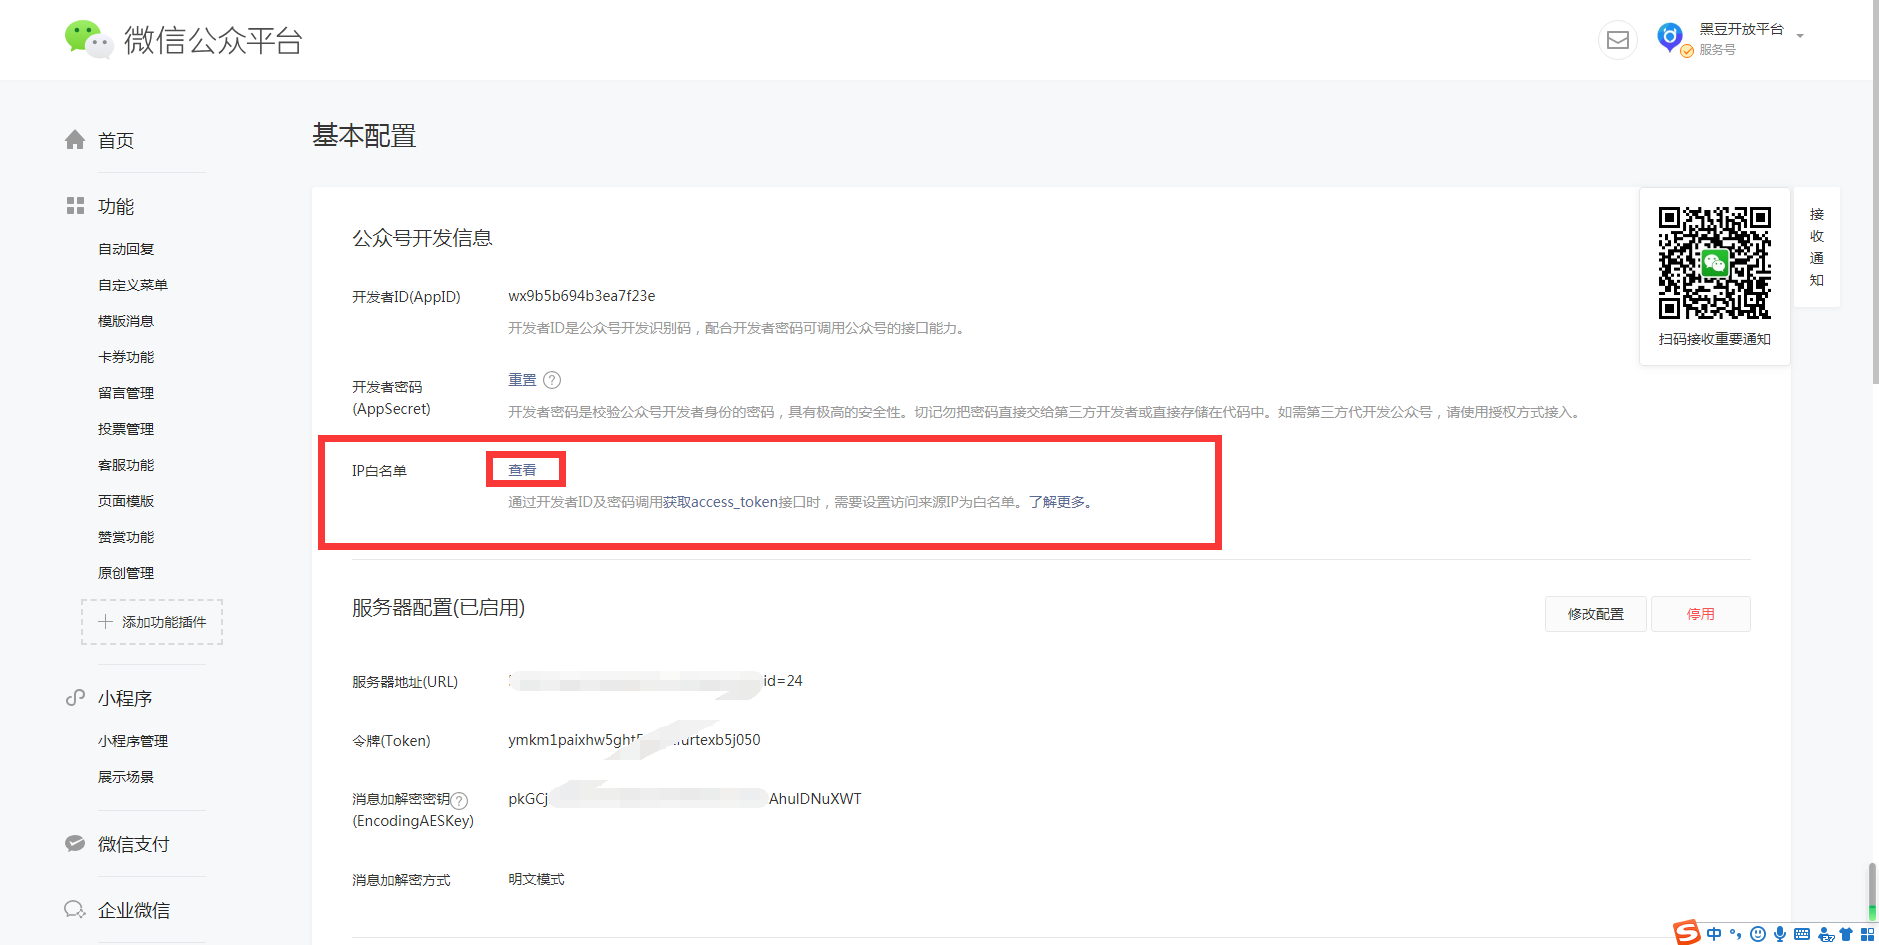Click microphone voice input icon

[x=1779, y=934]
